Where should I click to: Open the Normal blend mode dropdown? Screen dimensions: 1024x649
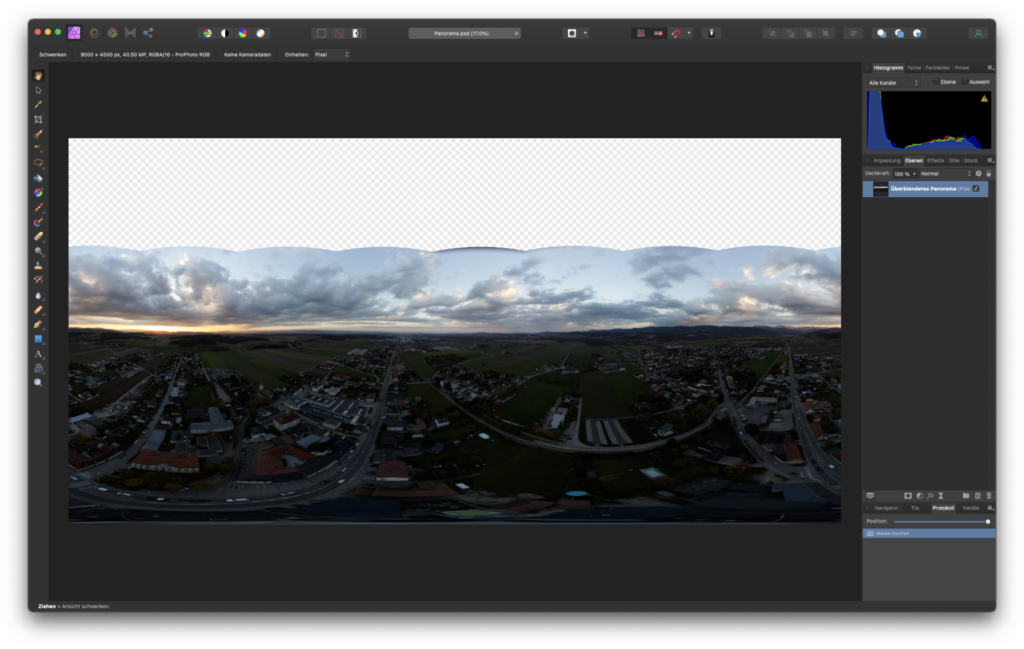[x=945, y=174]
